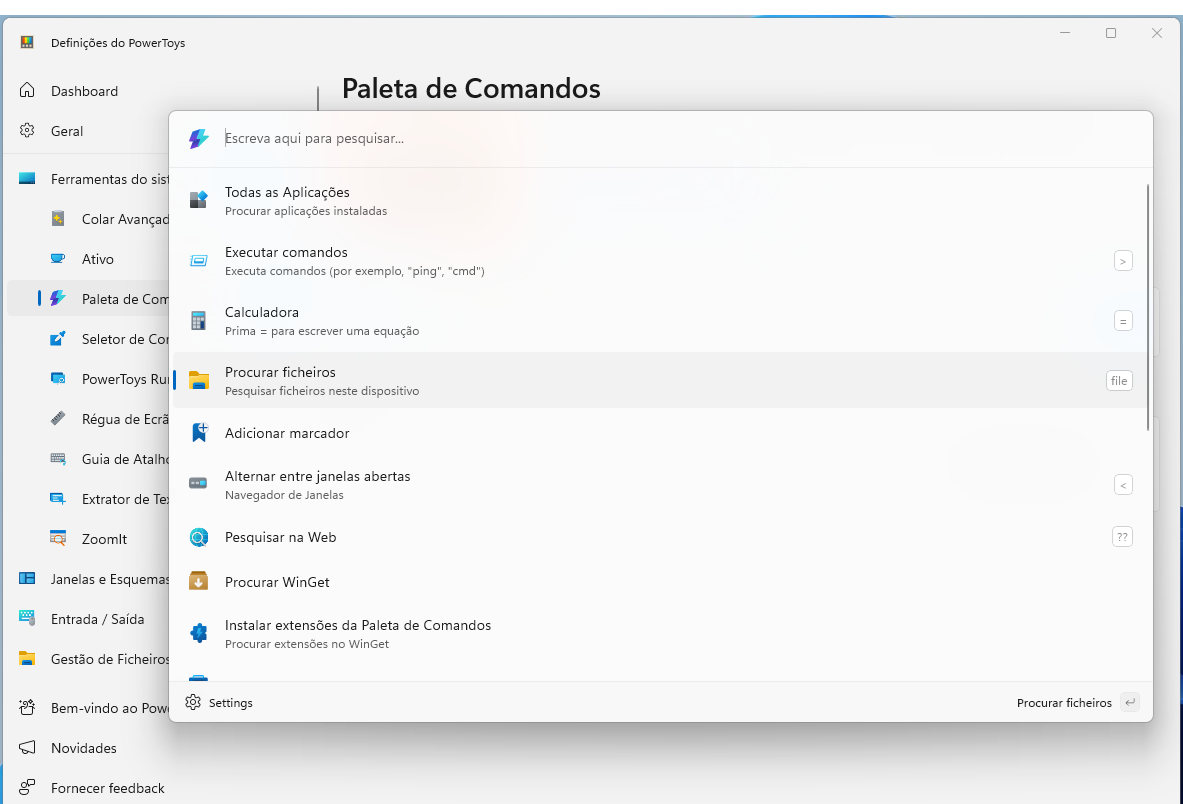Click the Command Palette lightning icon beside search
This screenshot has width=1183, height=804.
(198, 139)
